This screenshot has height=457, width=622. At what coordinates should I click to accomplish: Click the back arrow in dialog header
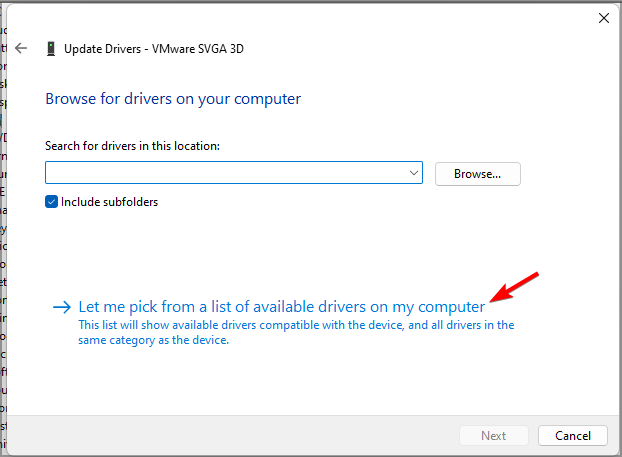coord(21,47)
